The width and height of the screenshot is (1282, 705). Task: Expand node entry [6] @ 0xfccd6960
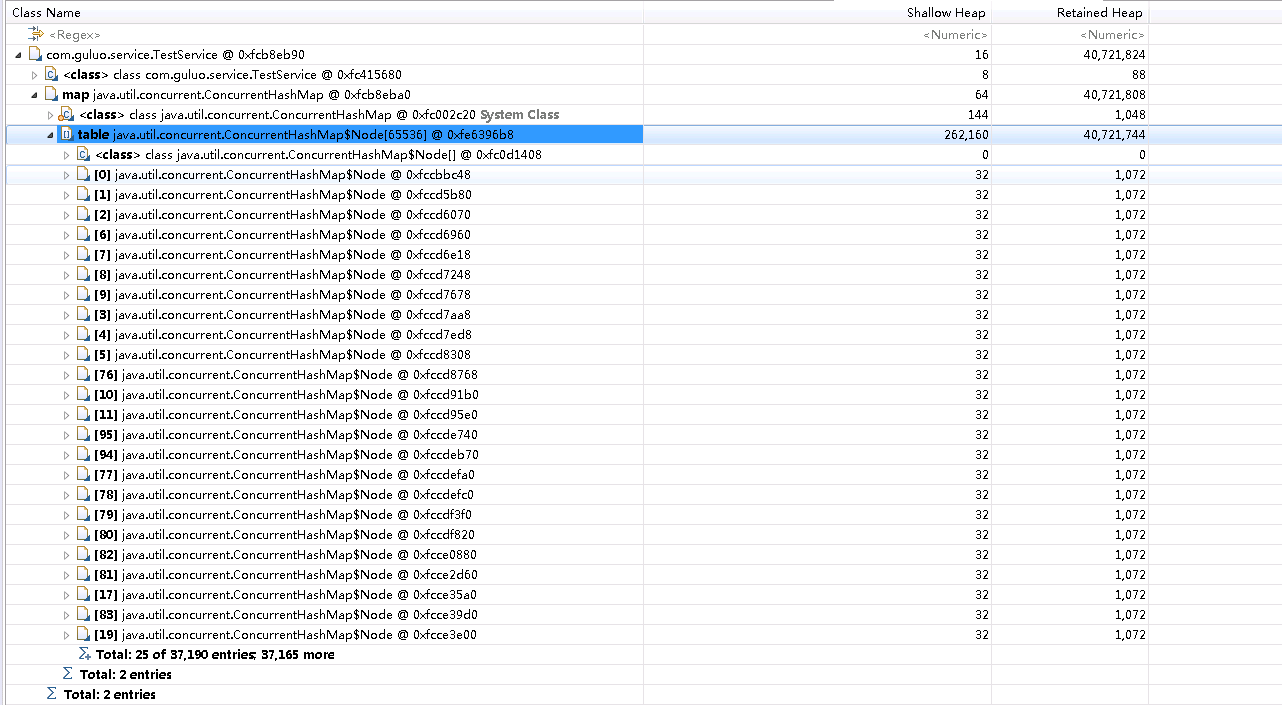pos(67,235)
